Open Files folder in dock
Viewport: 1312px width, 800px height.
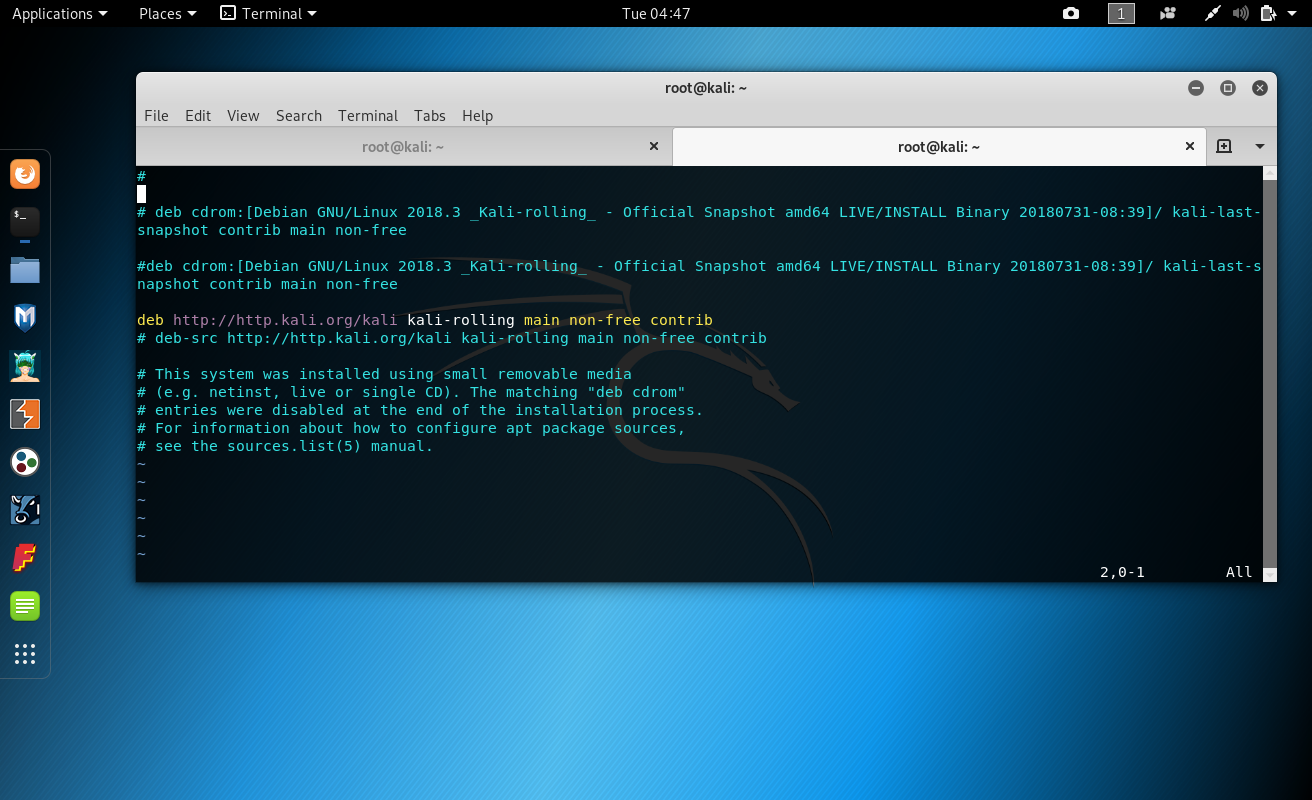point(25,270)
